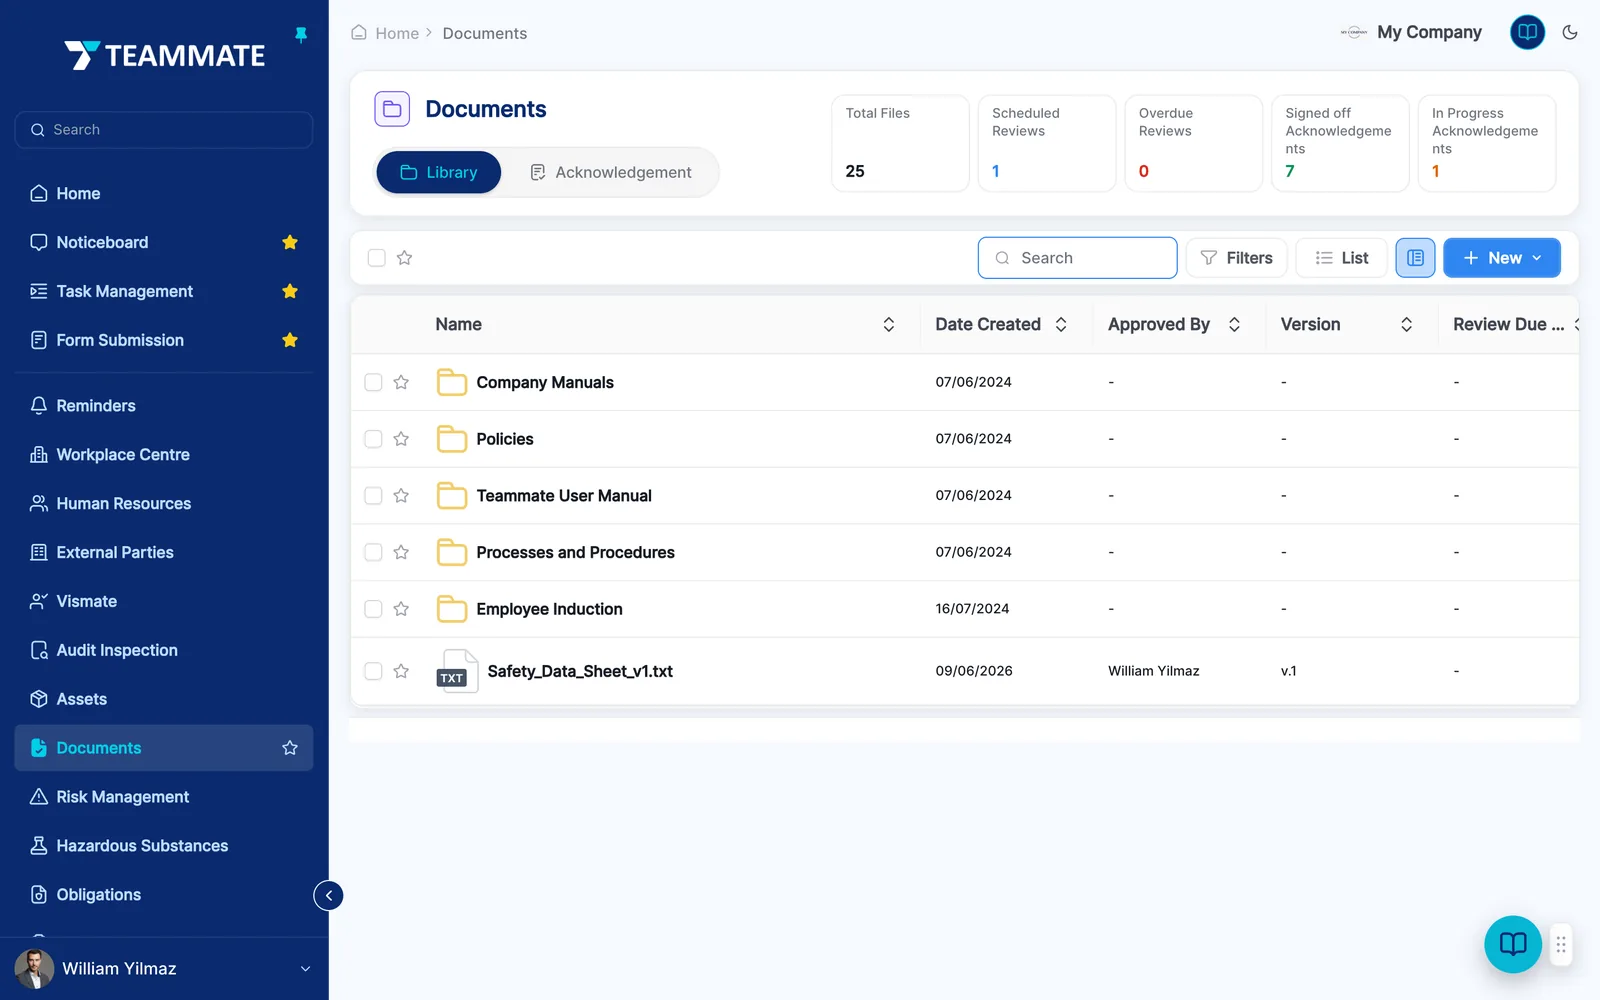Focus the sidebar Search field
Image resolution: width=1600 pixels, height=1000 pixels.
click(x=164, y=130)
